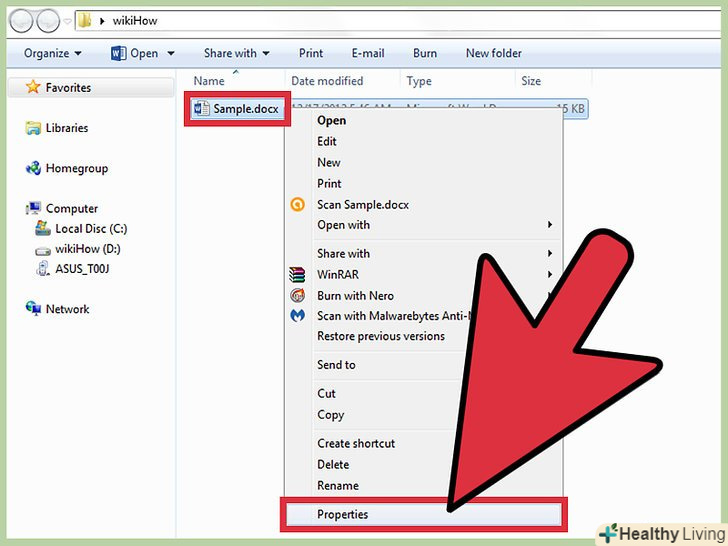
Task: Expand the Share with context submenu arrow
Action: (x=550, y=254)
